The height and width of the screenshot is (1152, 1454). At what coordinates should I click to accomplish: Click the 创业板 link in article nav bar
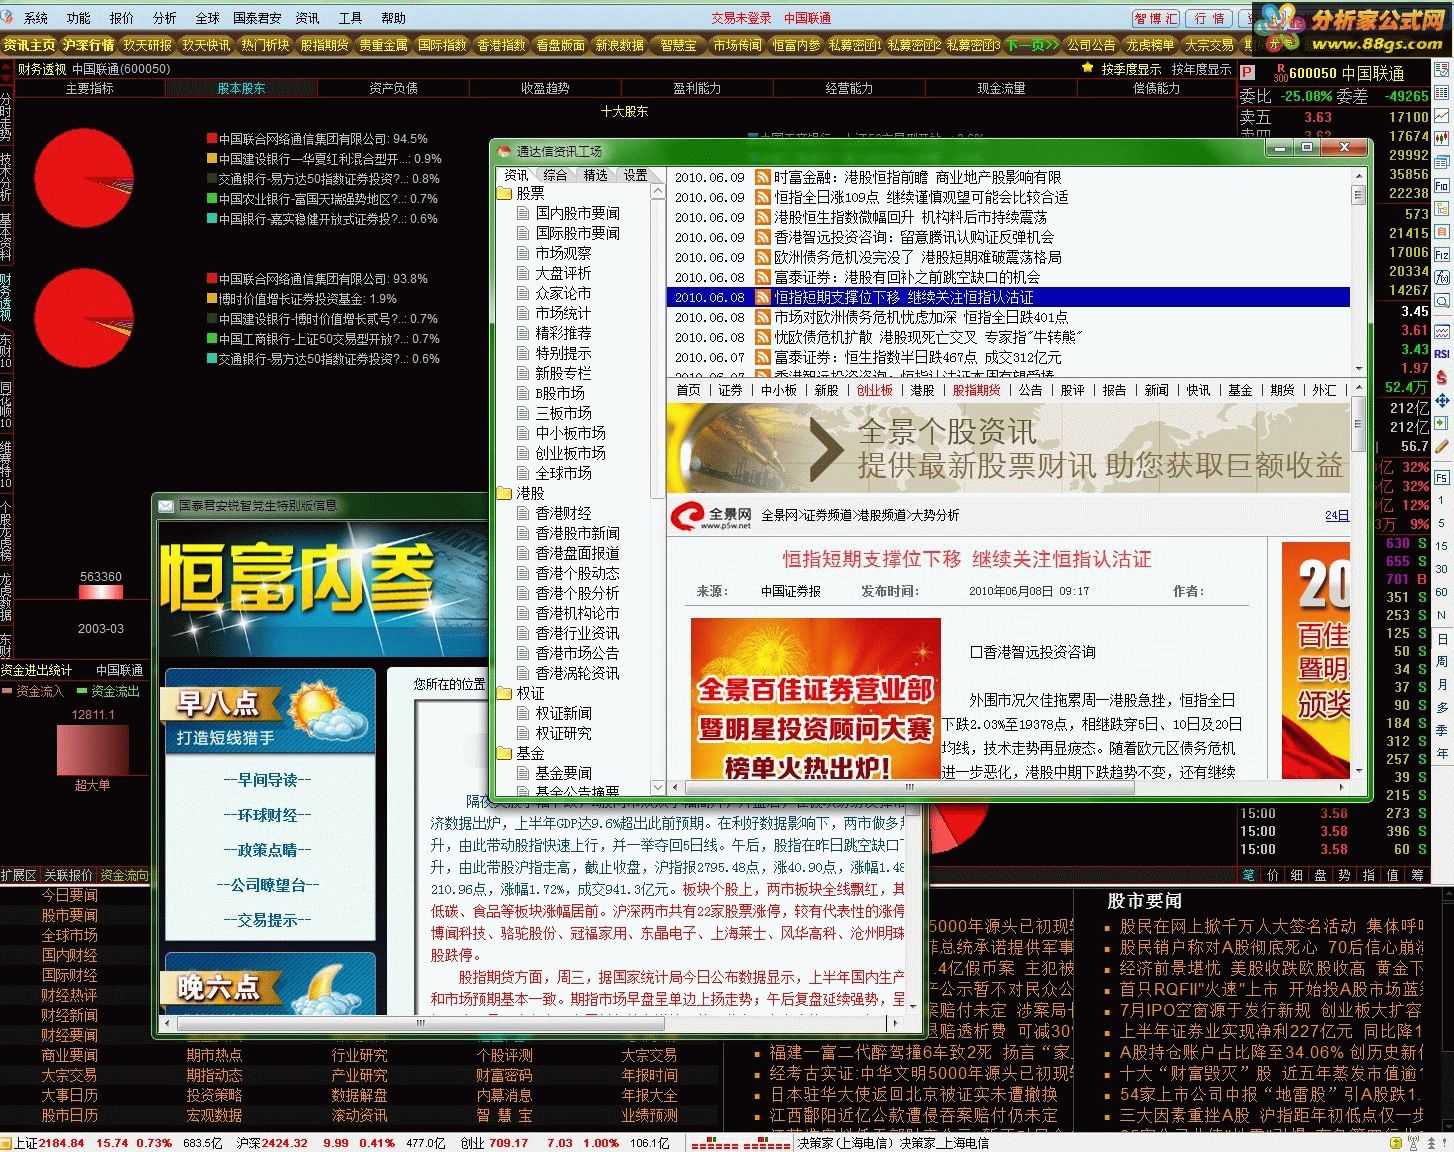[x=874, y=390]
